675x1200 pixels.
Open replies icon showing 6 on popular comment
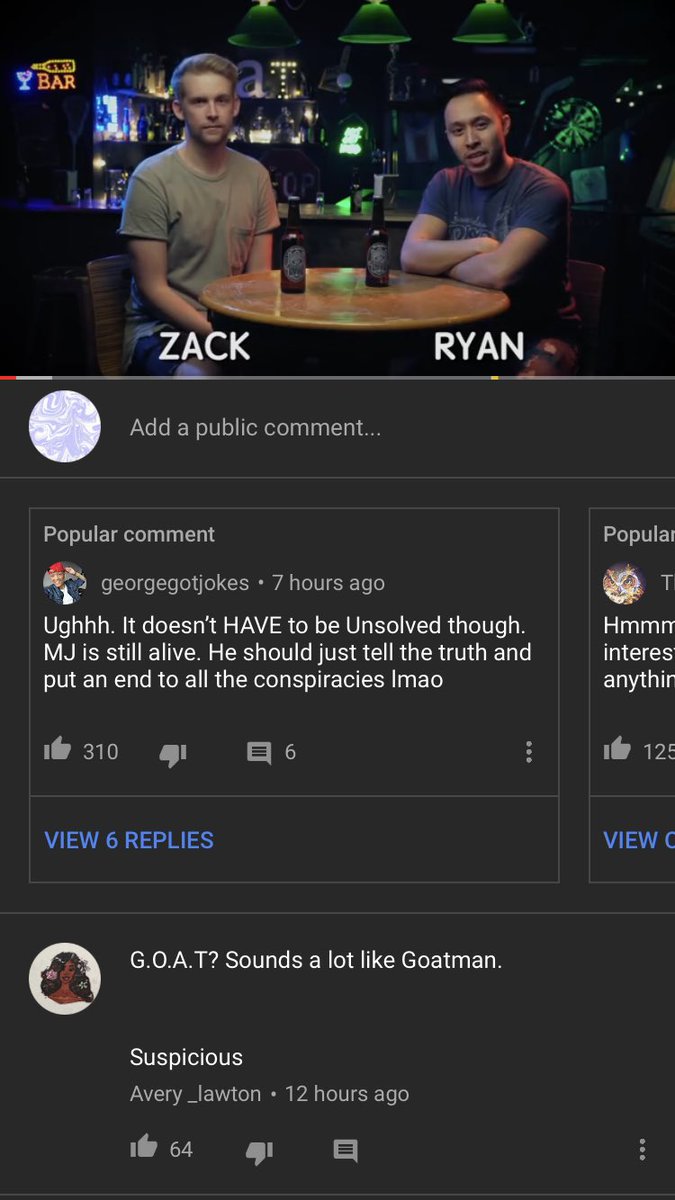click(x=259, y=752)
